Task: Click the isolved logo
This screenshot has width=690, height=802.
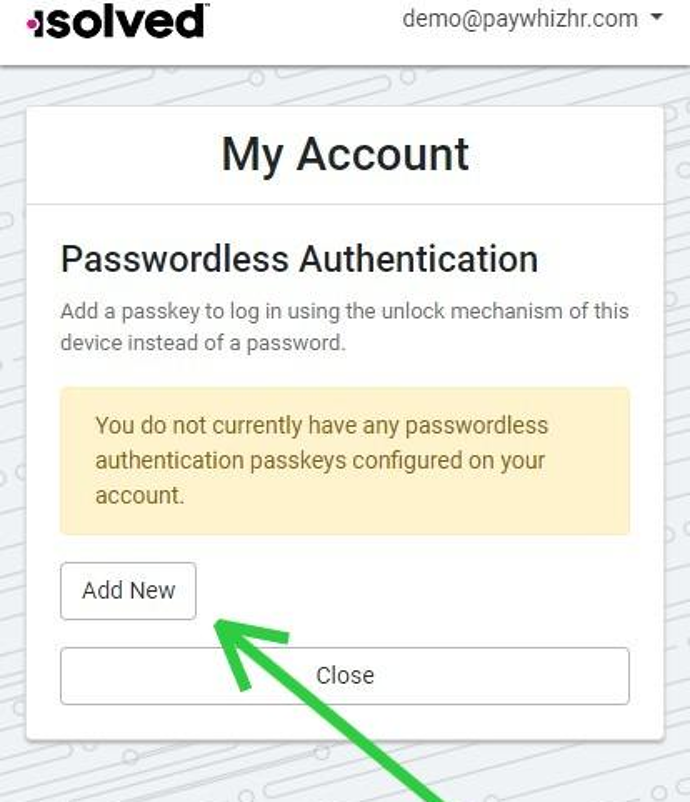Action: 117,21
